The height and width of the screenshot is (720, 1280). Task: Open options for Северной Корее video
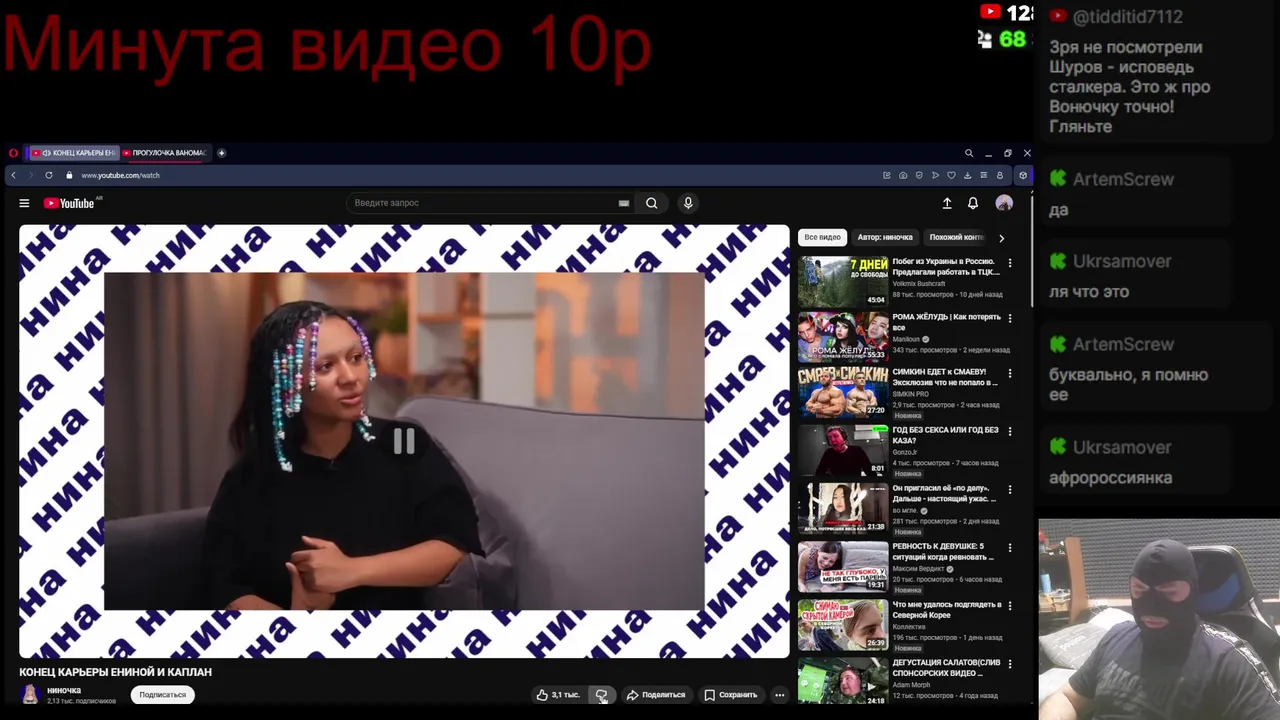pyautogui.click(x=1010, y=606)
